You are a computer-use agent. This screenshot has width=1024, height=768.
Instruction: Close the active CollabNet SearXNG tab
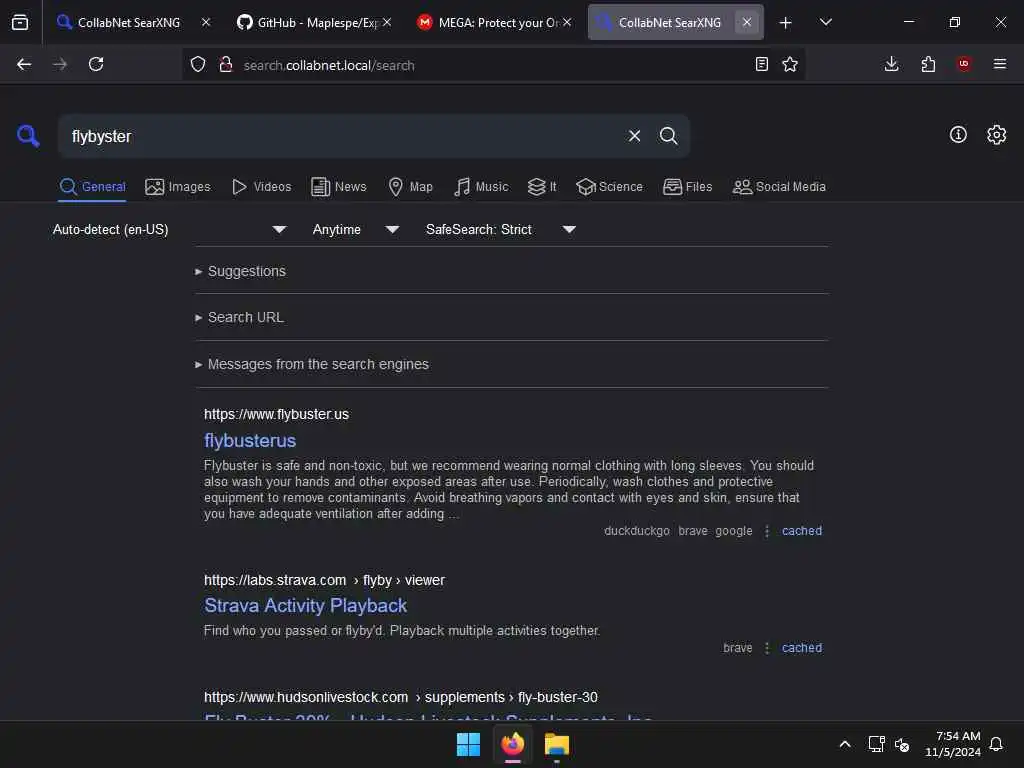[746, 22]
